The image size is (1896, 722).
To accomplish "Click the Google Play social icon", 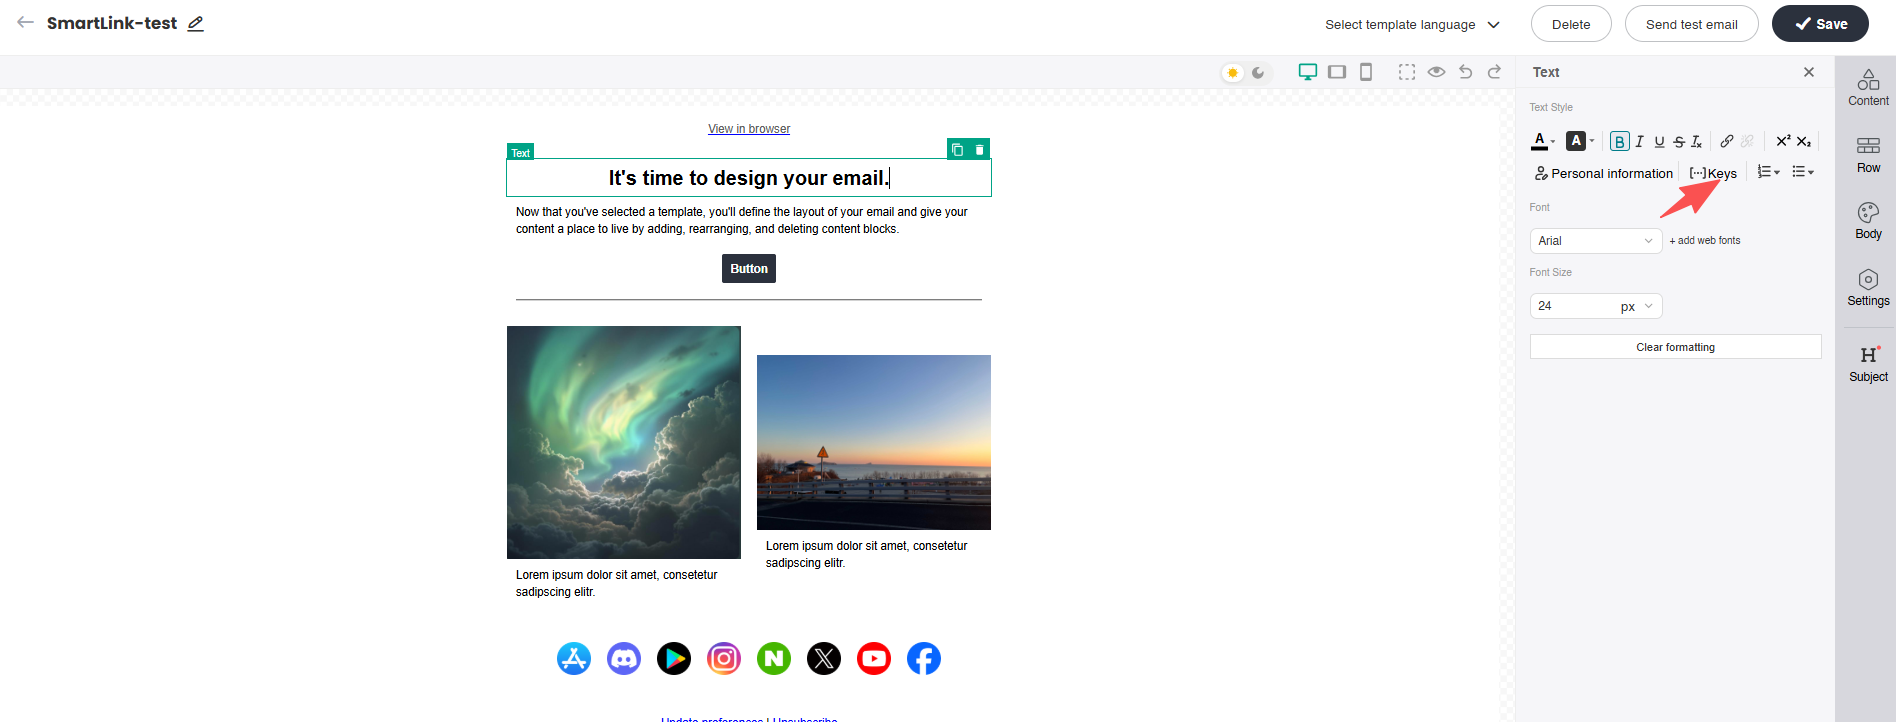I will pyautogui.click(x=674, y=658).
